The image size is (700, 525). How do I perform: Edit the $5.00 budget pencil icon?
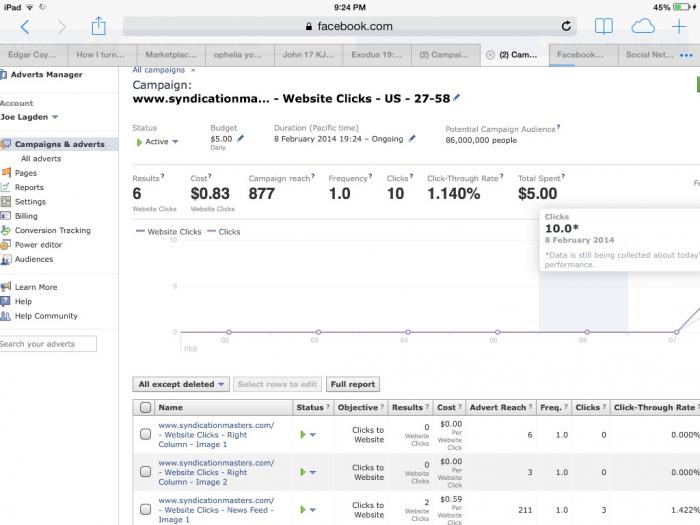tap(240, 139)
